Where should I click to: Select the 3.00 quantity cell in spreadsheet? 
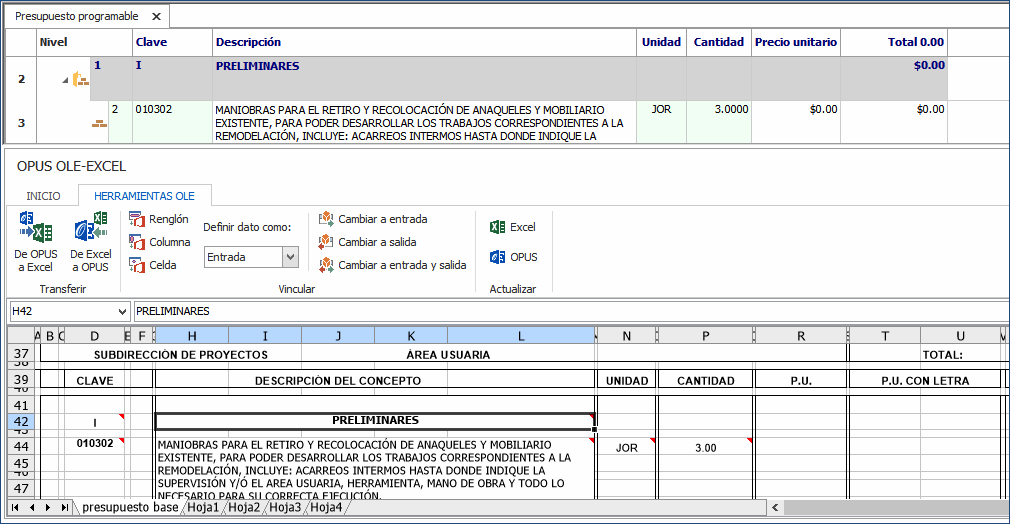(705, 448)
